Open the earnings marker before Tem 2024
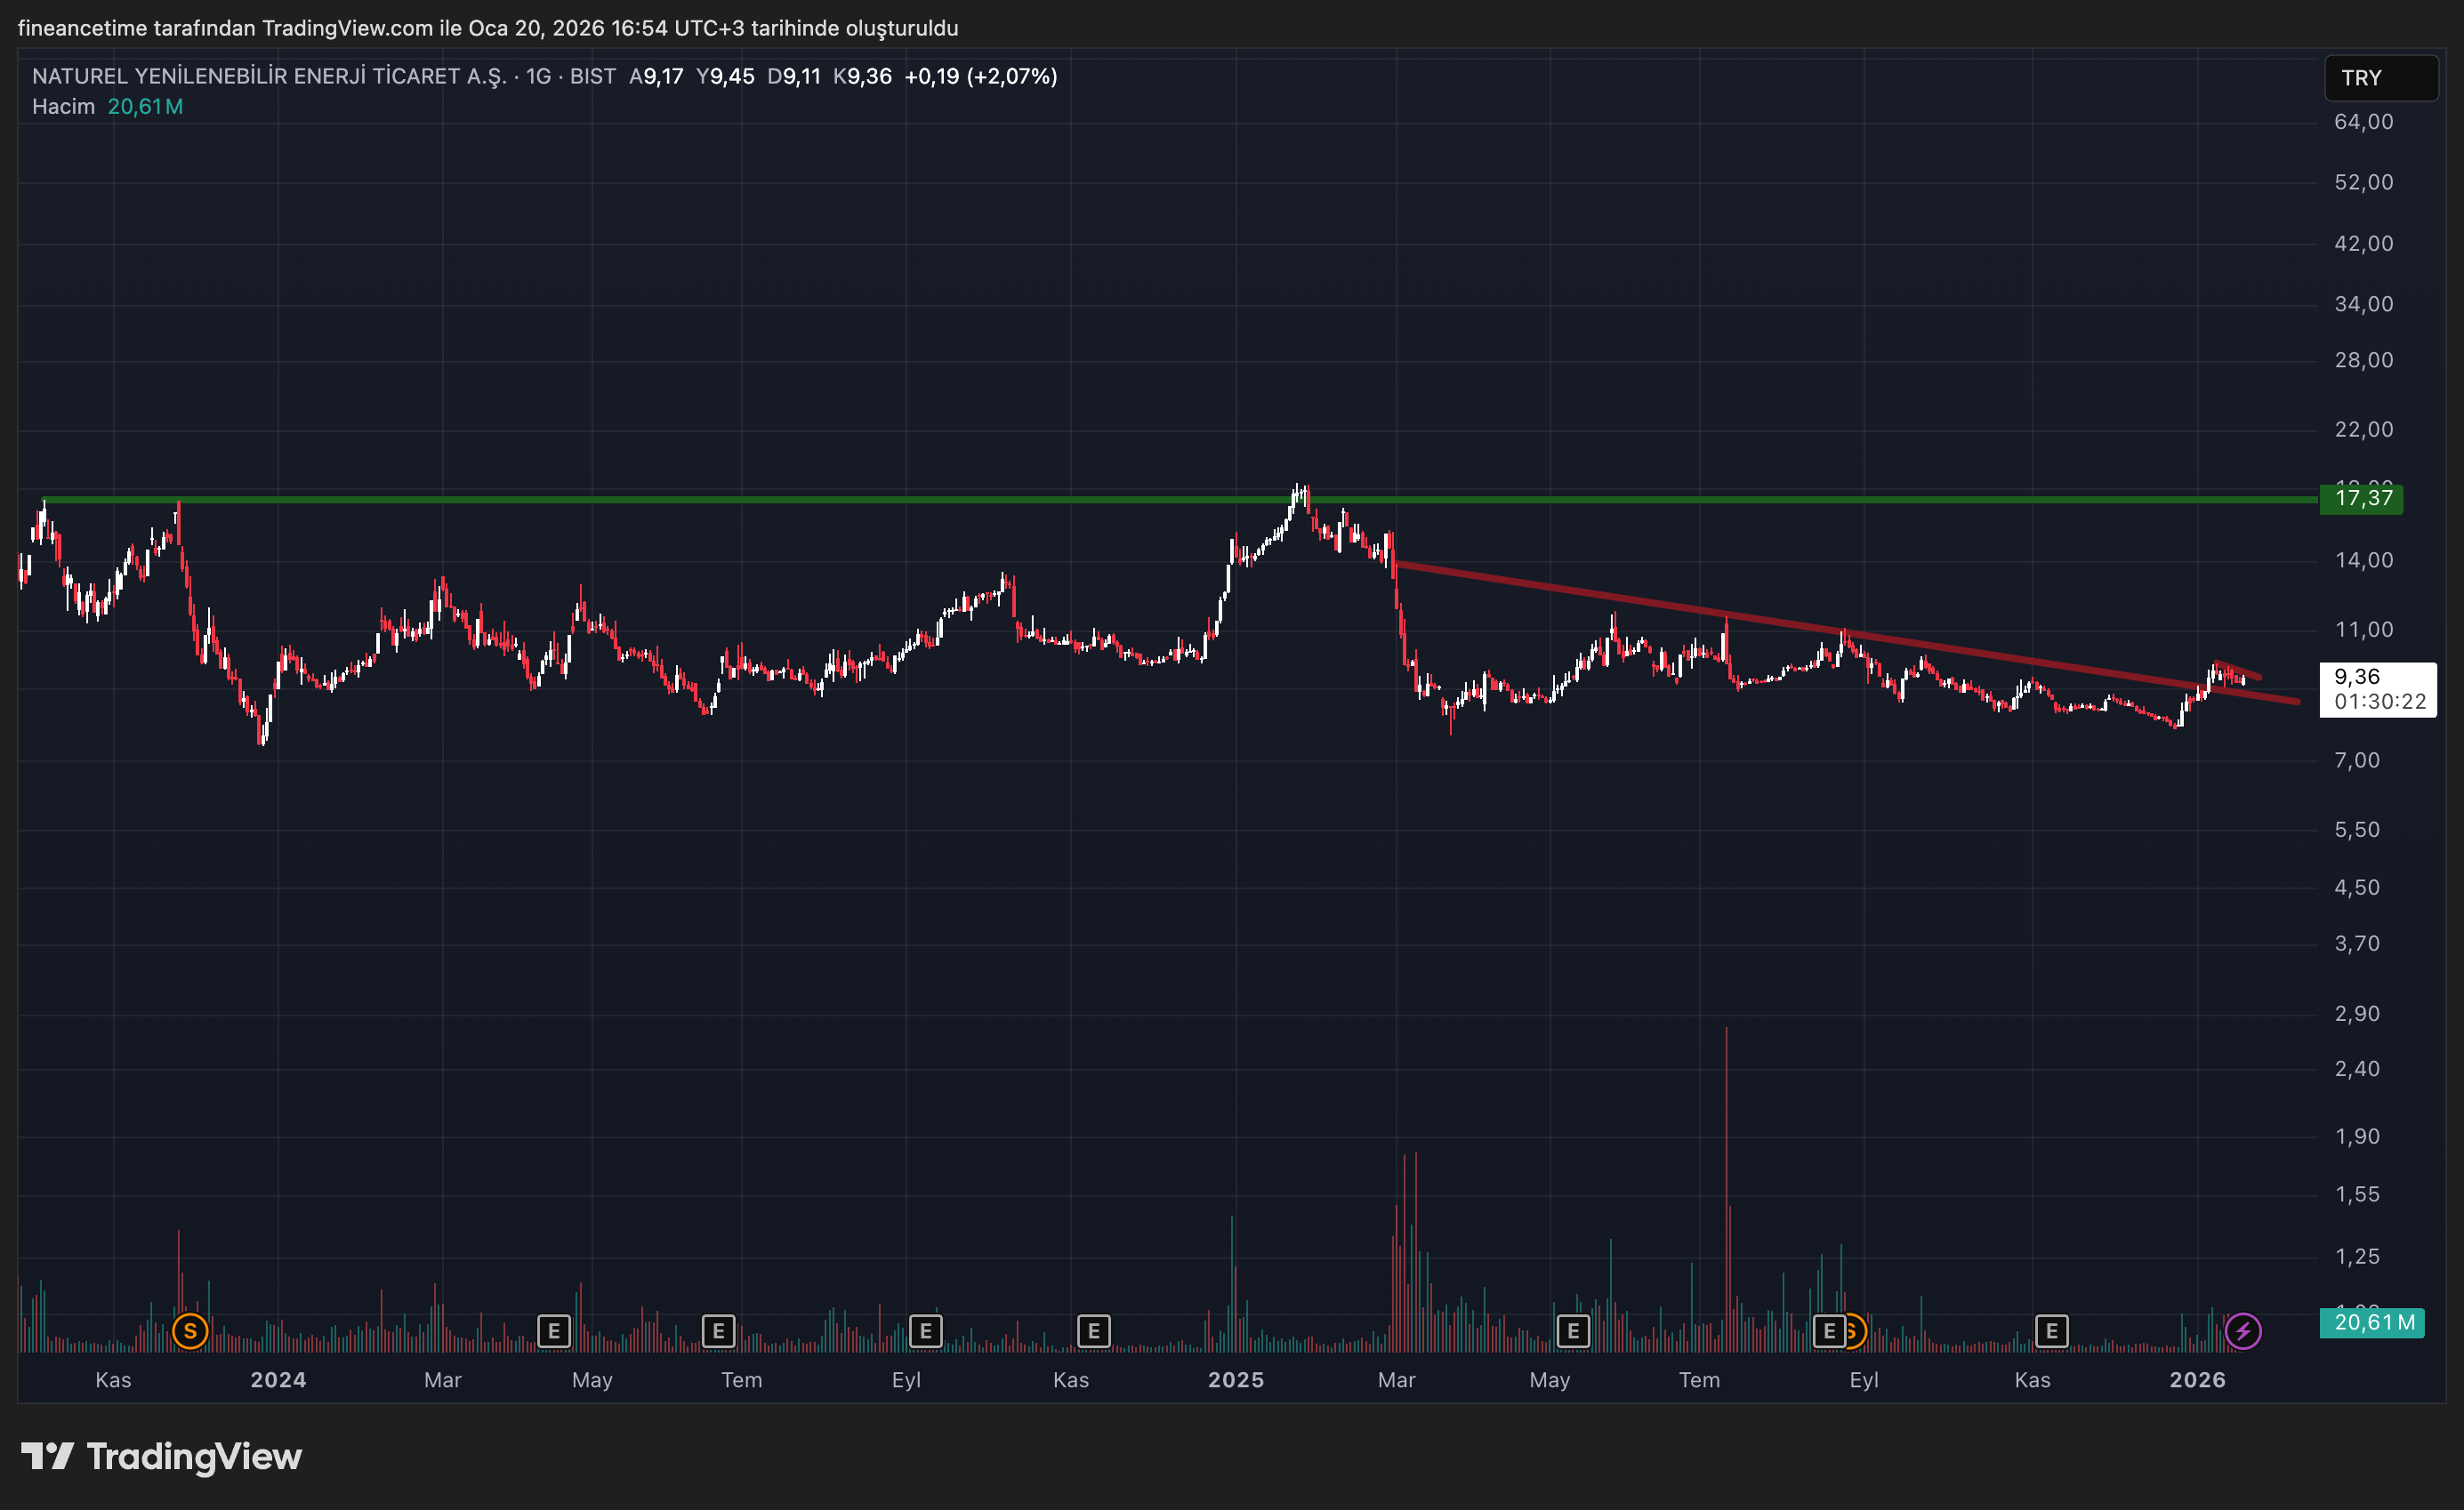This screenshot has width=2464, height=1510. [x=718, y=1331]
